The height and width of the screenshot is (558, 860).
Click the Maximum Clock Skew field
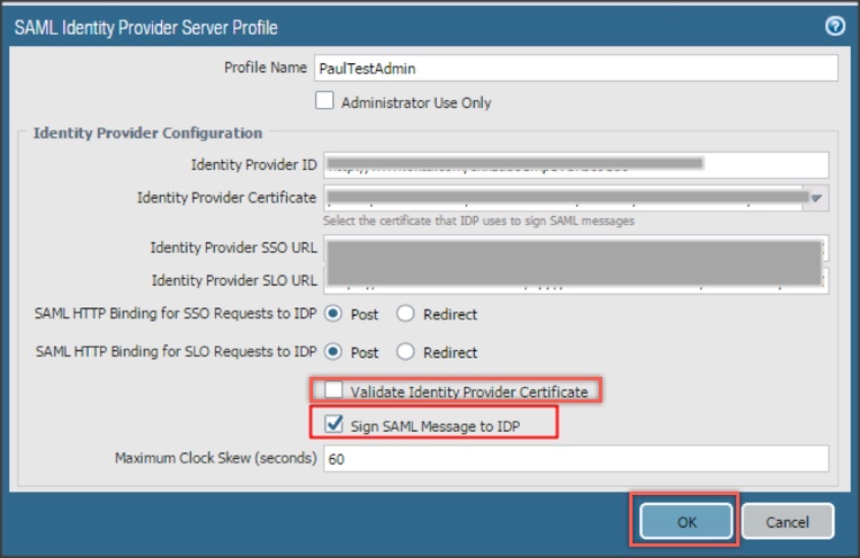(x=575, y=459)
